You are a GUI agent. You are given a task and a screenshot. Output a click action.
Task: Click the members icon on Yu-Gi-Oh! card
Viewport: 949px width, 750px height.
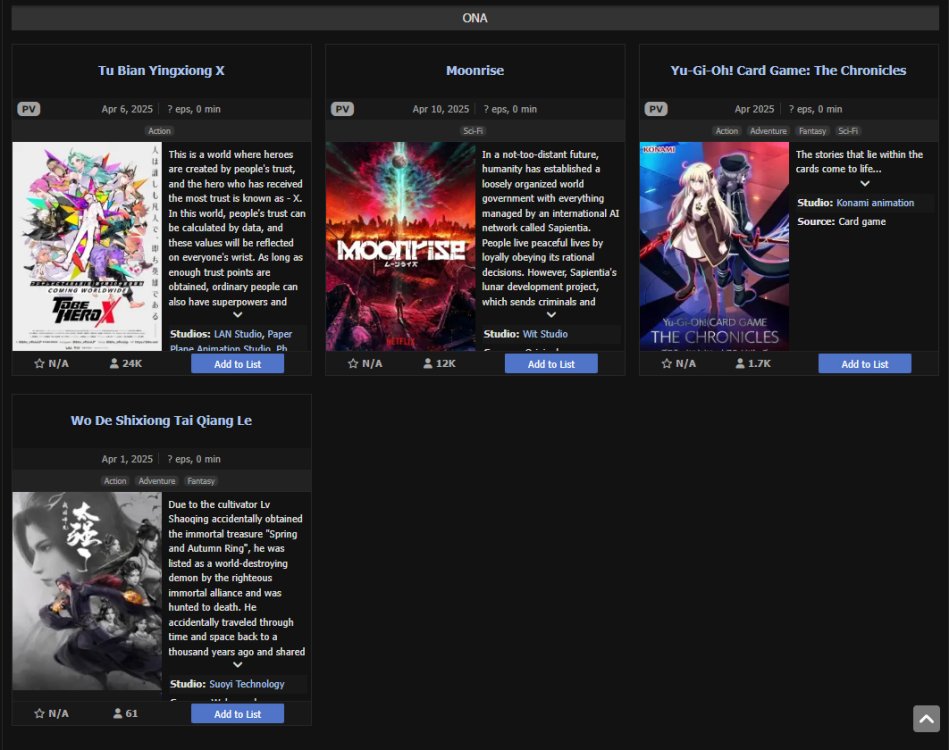740,363
